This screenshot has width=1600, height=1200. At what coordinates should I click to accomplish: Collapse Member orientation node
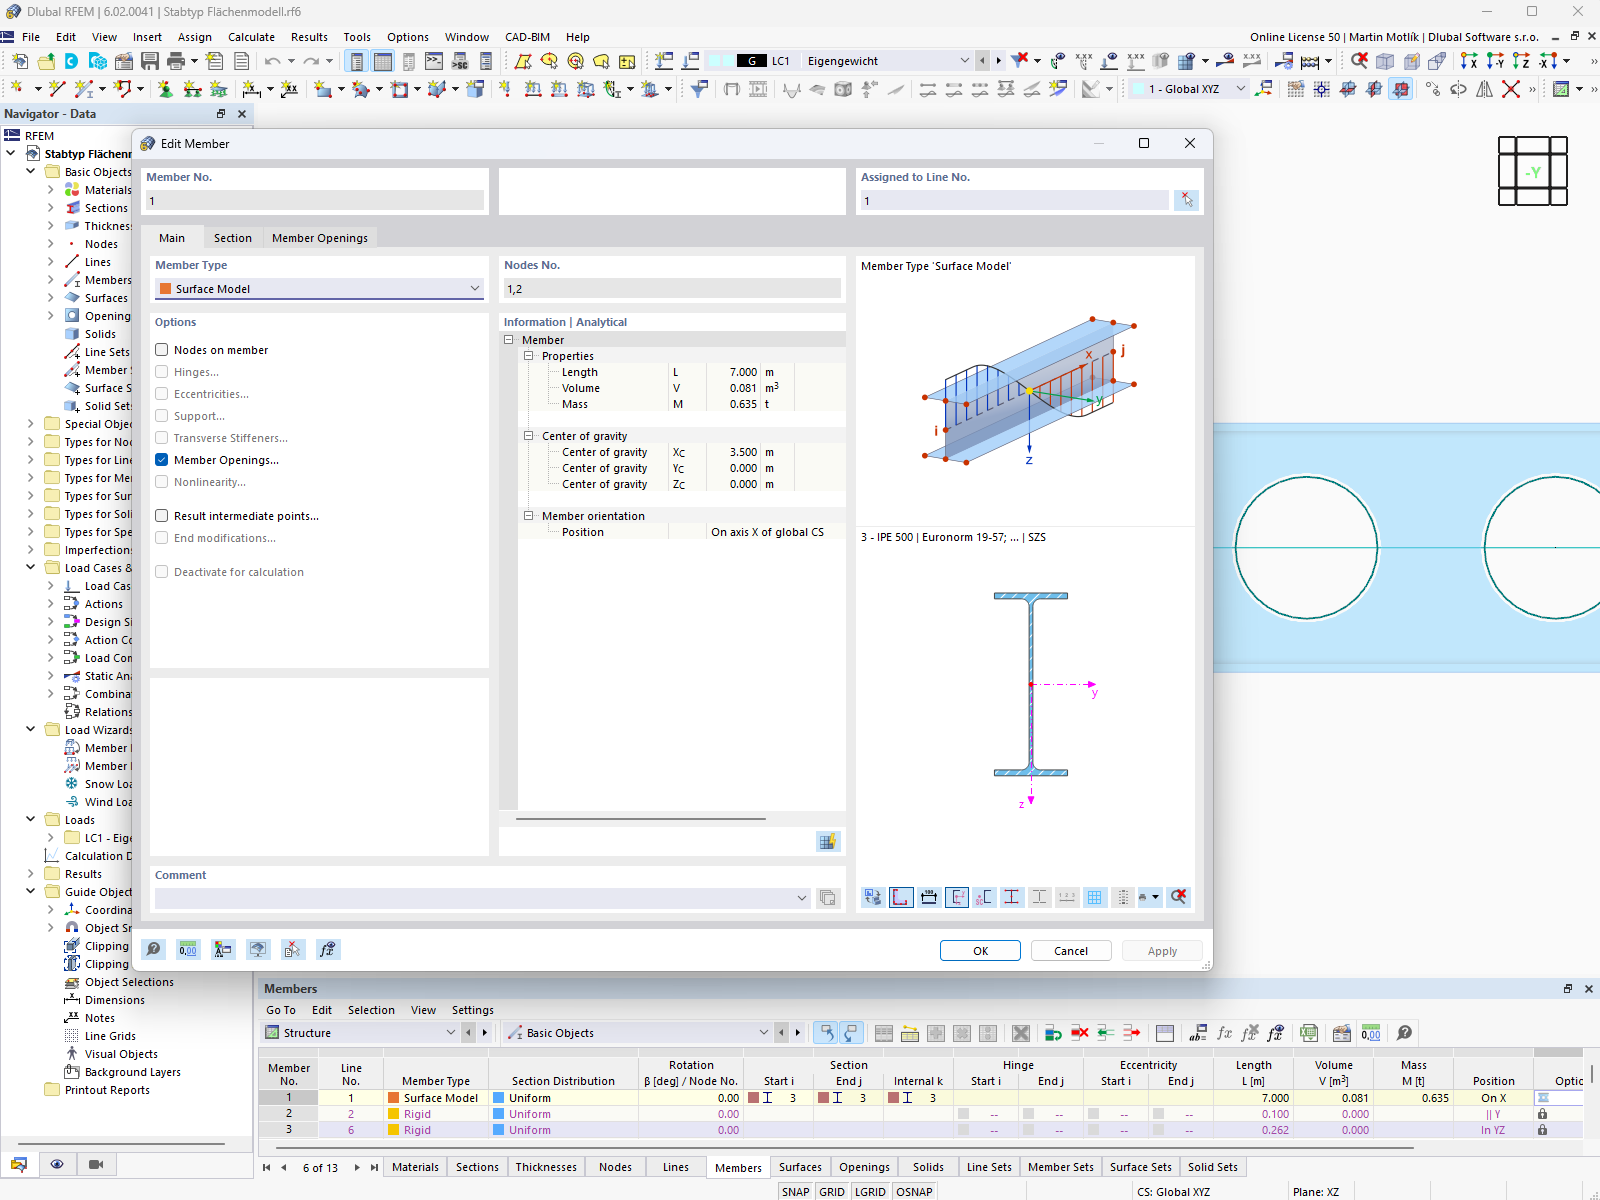529,516
